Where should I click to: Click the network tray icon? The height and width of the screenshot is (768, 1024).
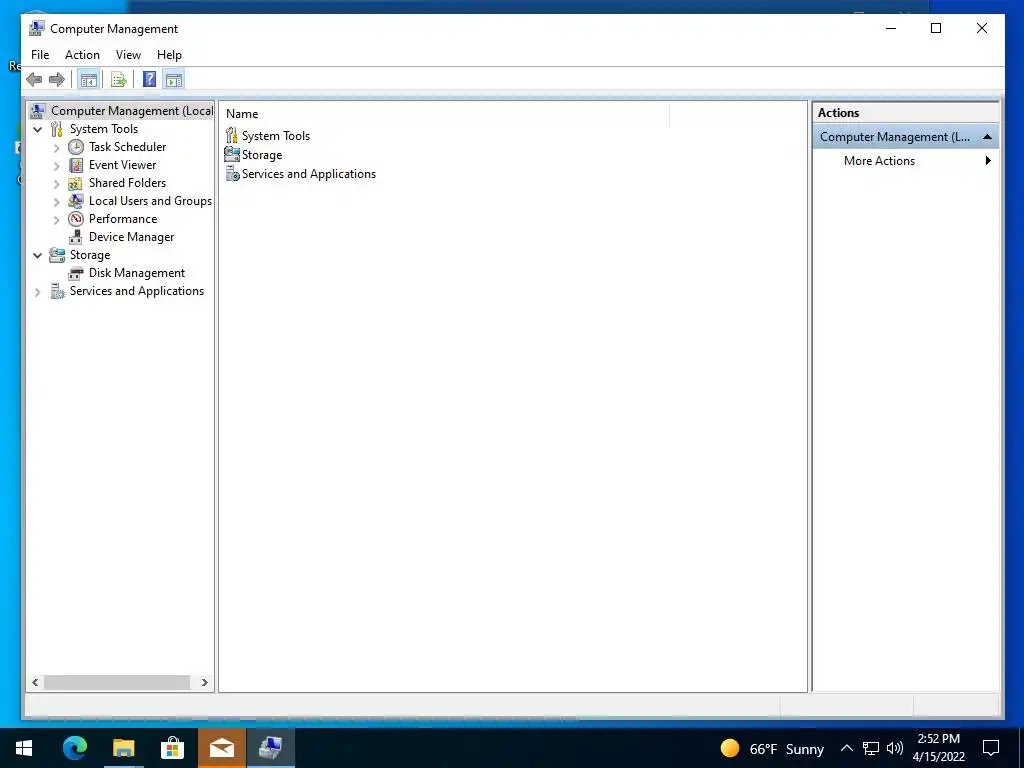pyautogui.click(x=871, y=748)
